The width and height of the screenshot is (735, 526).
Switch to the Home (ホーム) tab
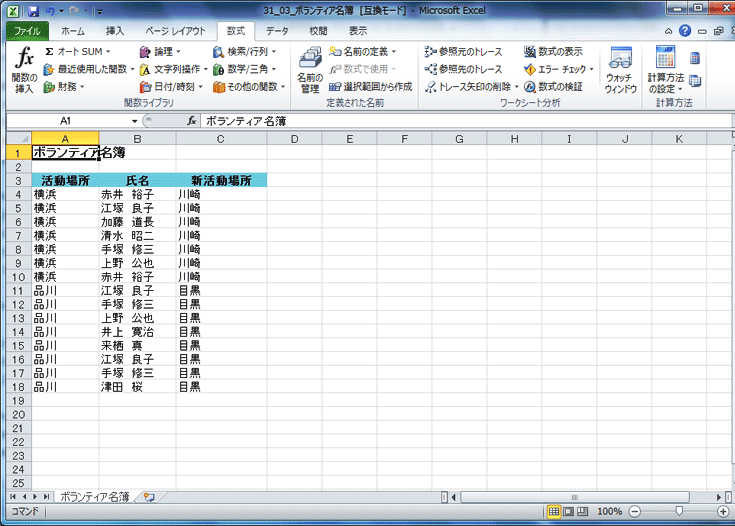73,31
